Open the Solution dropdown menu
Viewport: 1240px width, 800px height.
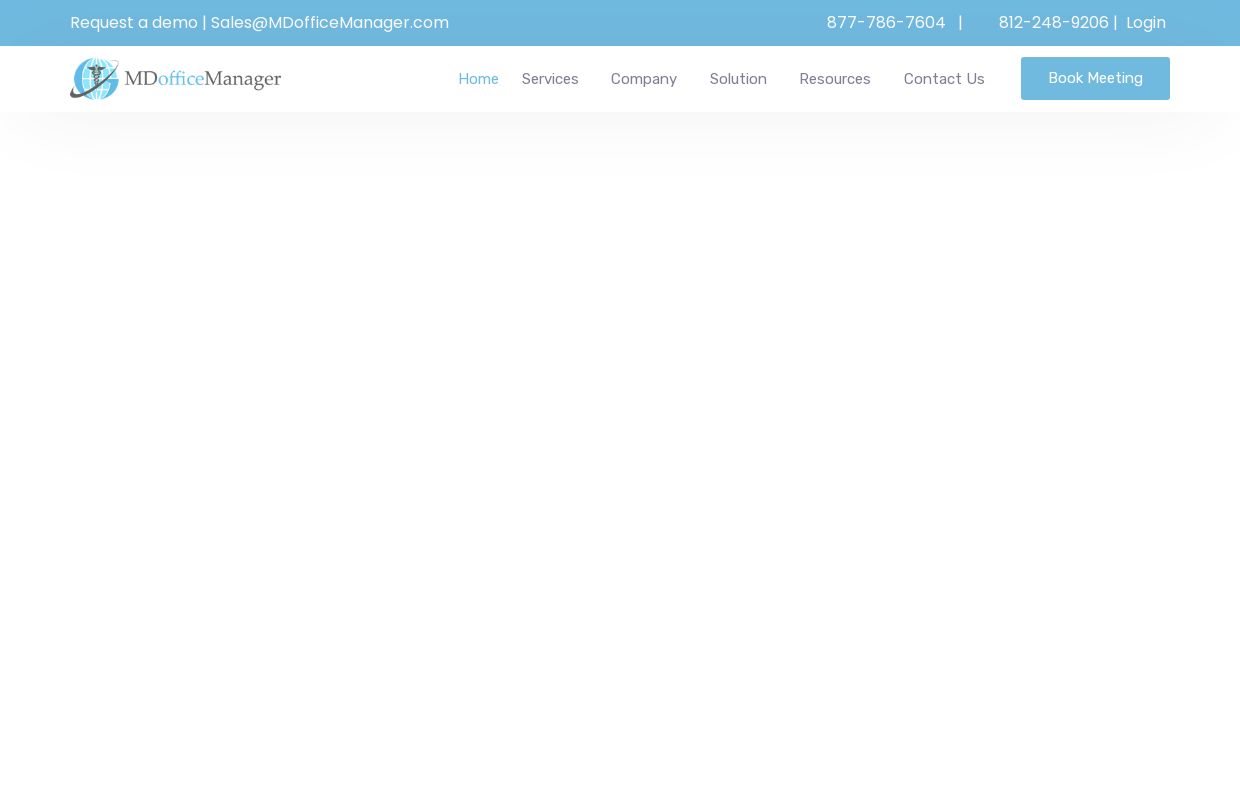738,79
